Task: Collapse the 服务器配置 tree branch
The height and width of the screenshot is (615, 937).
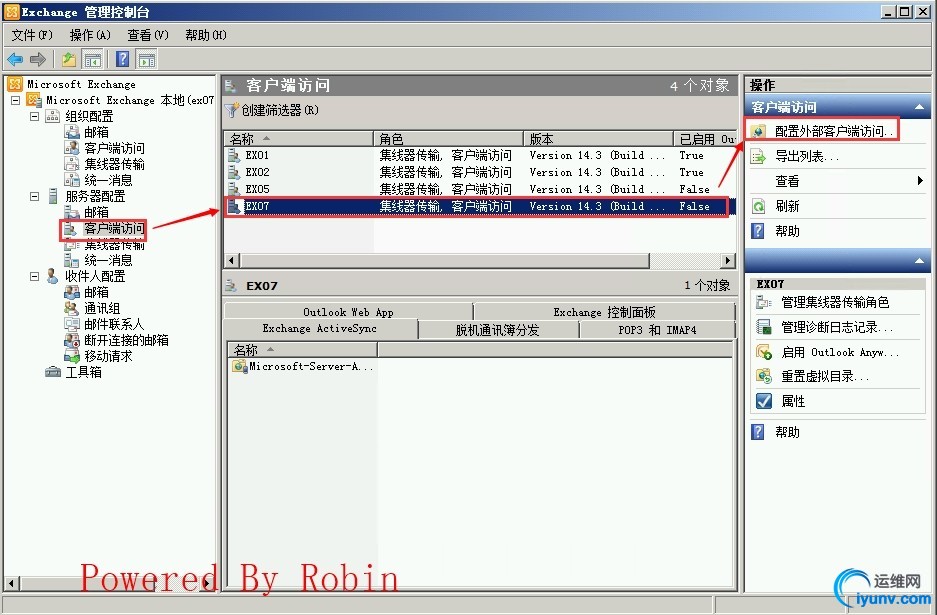Action: pos(35,196)
